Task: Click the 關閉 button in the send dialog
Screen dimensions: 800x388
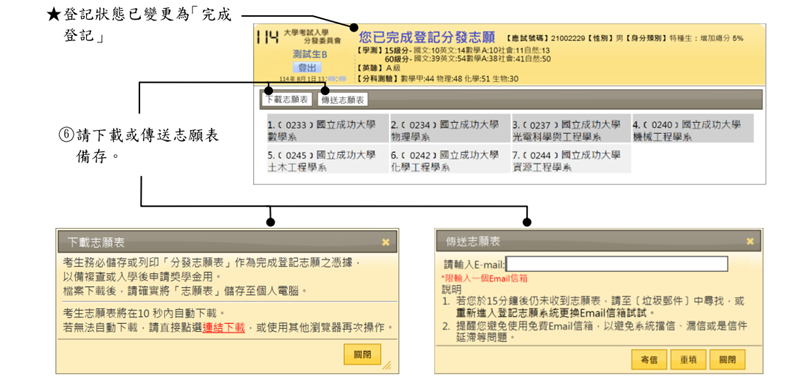Action: tap(728, 359)
